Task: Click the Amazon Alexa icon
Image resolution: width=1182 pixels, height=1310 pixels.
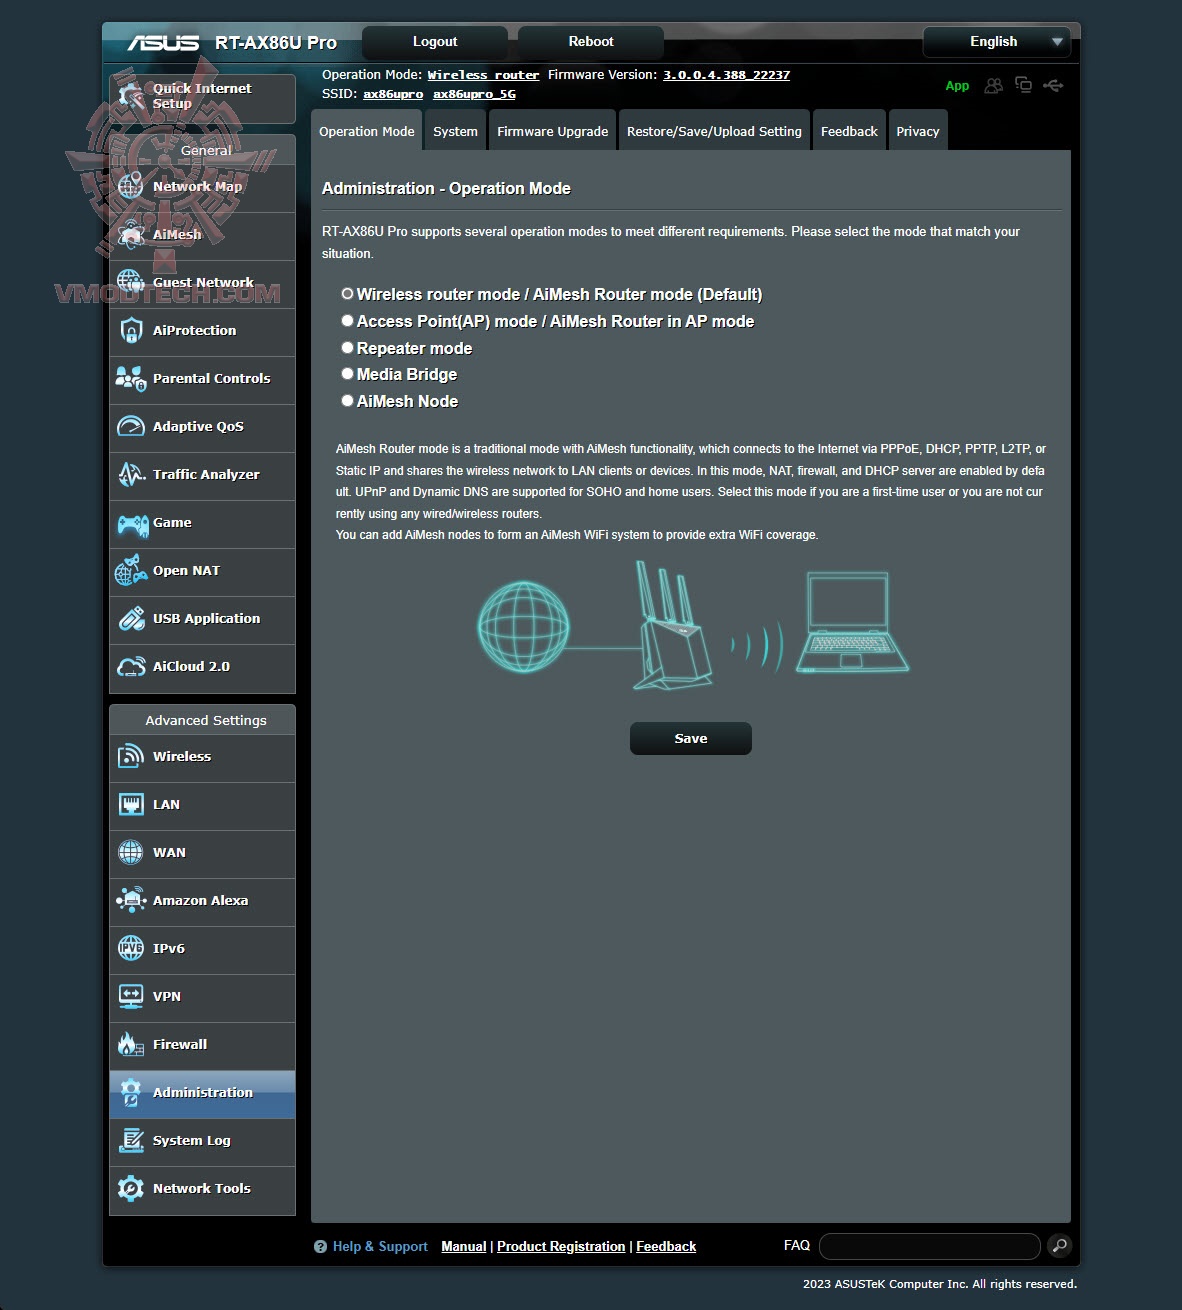Action: tap(131, 900)
